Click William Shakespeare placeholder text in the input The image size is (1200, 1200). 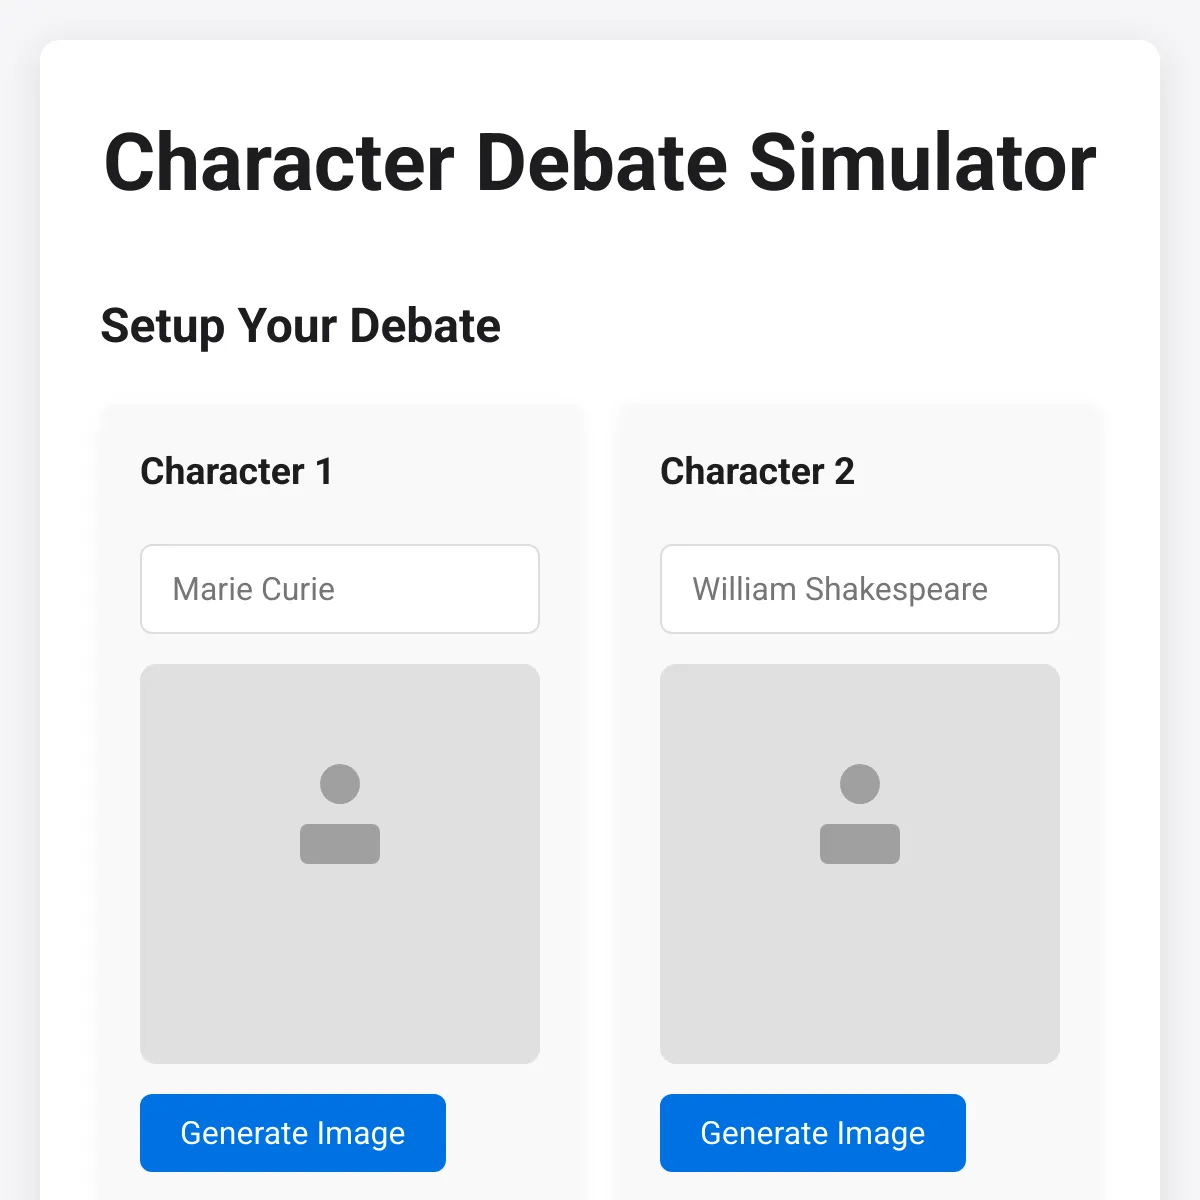coord(839,589)
